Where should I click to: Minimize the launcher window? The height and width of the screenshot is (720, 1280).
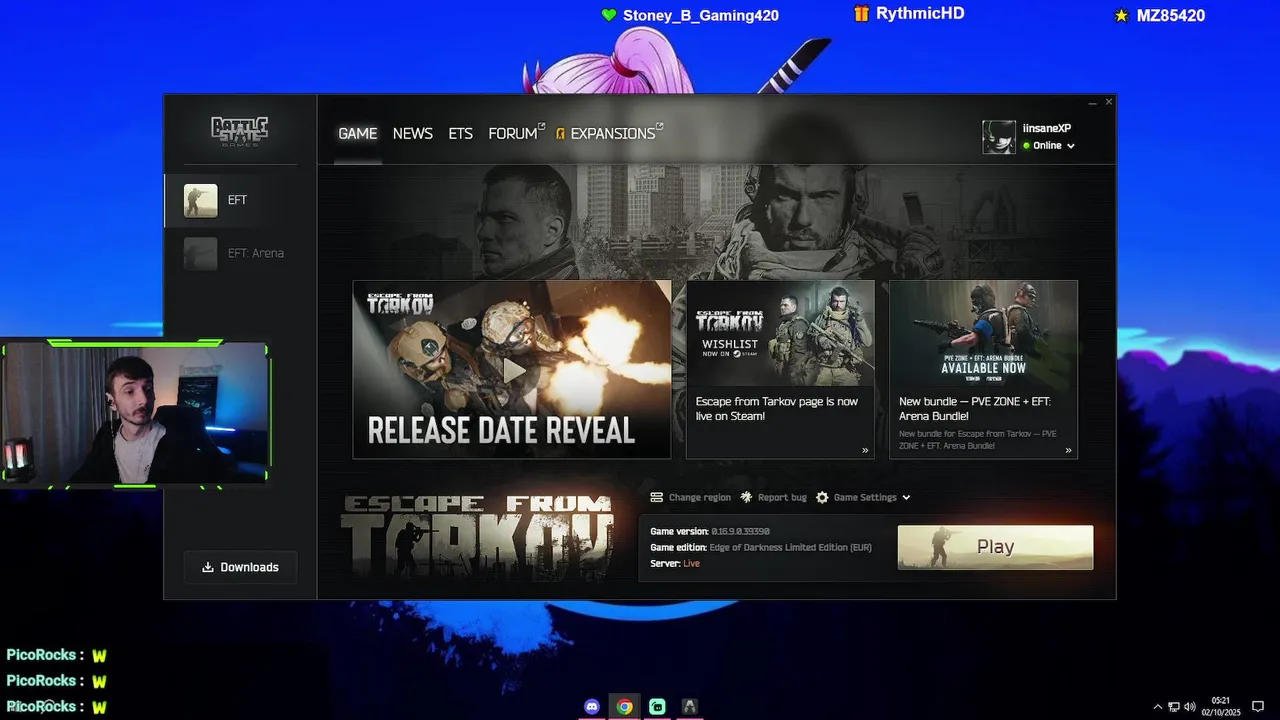point(1093,102)
